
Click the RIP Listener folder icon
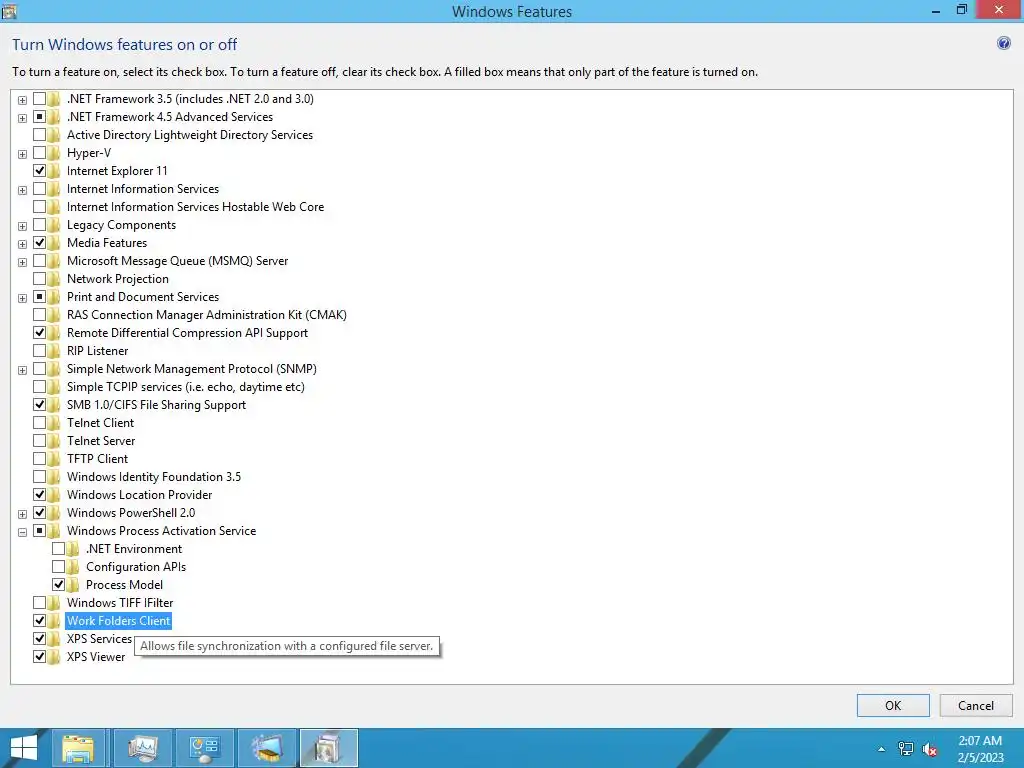pos(54,351)
